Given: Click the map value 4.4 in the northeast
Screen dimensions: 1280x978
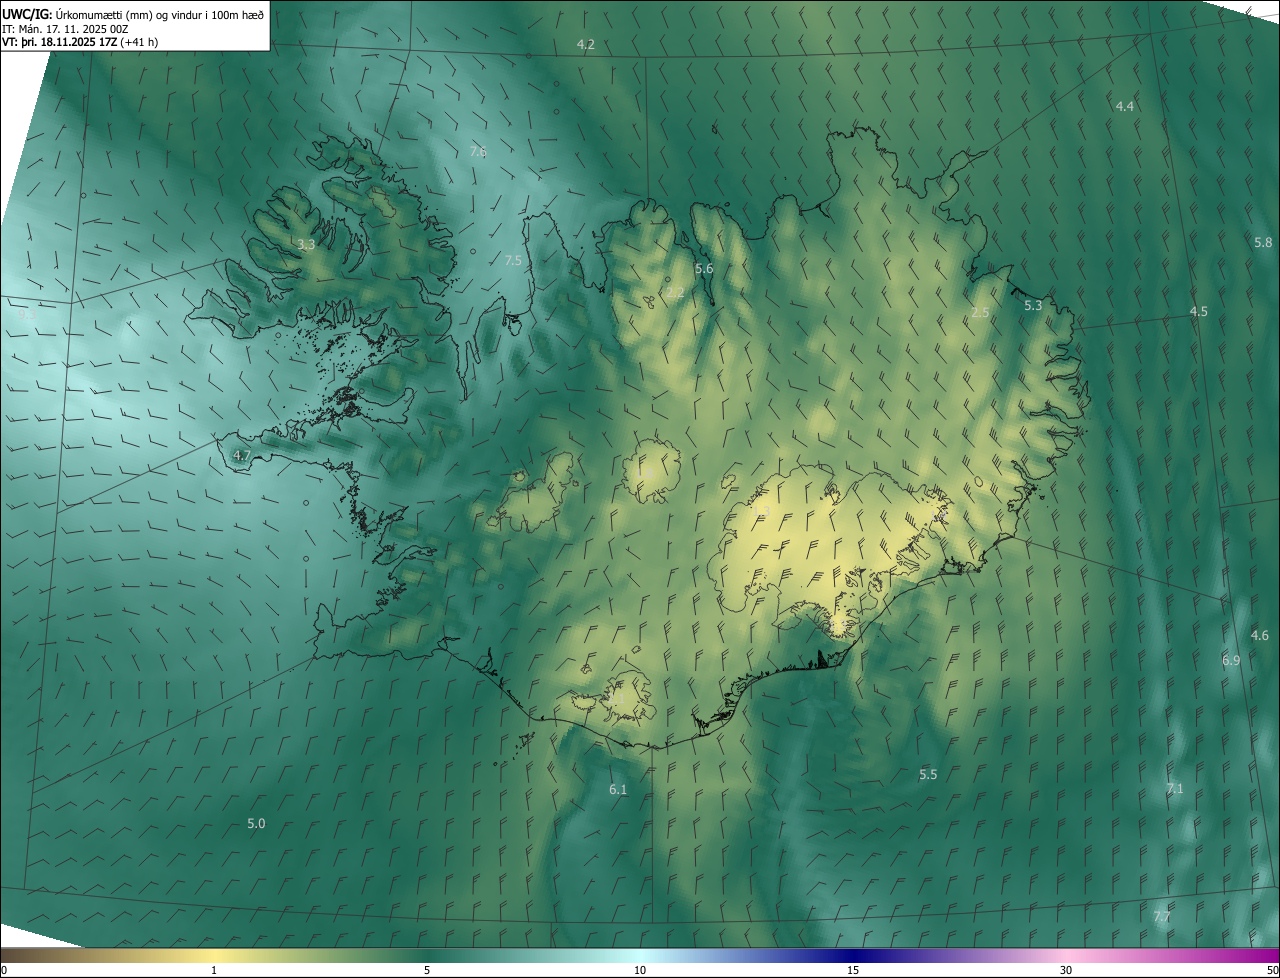Looking at the screenshot, I should coord(1125,106).
